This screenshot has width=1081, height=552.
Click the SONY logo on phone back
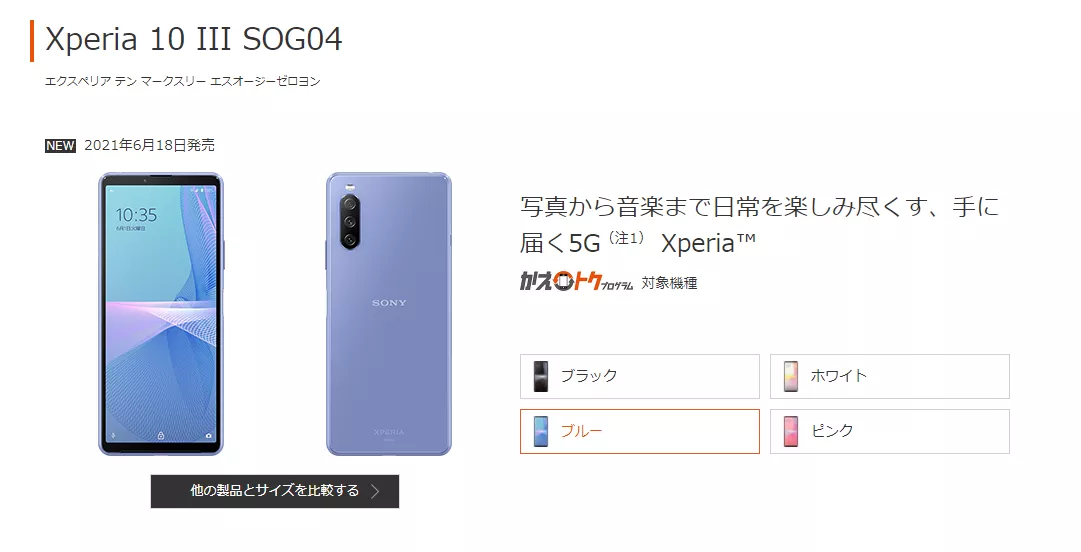(x=390, y=303)
